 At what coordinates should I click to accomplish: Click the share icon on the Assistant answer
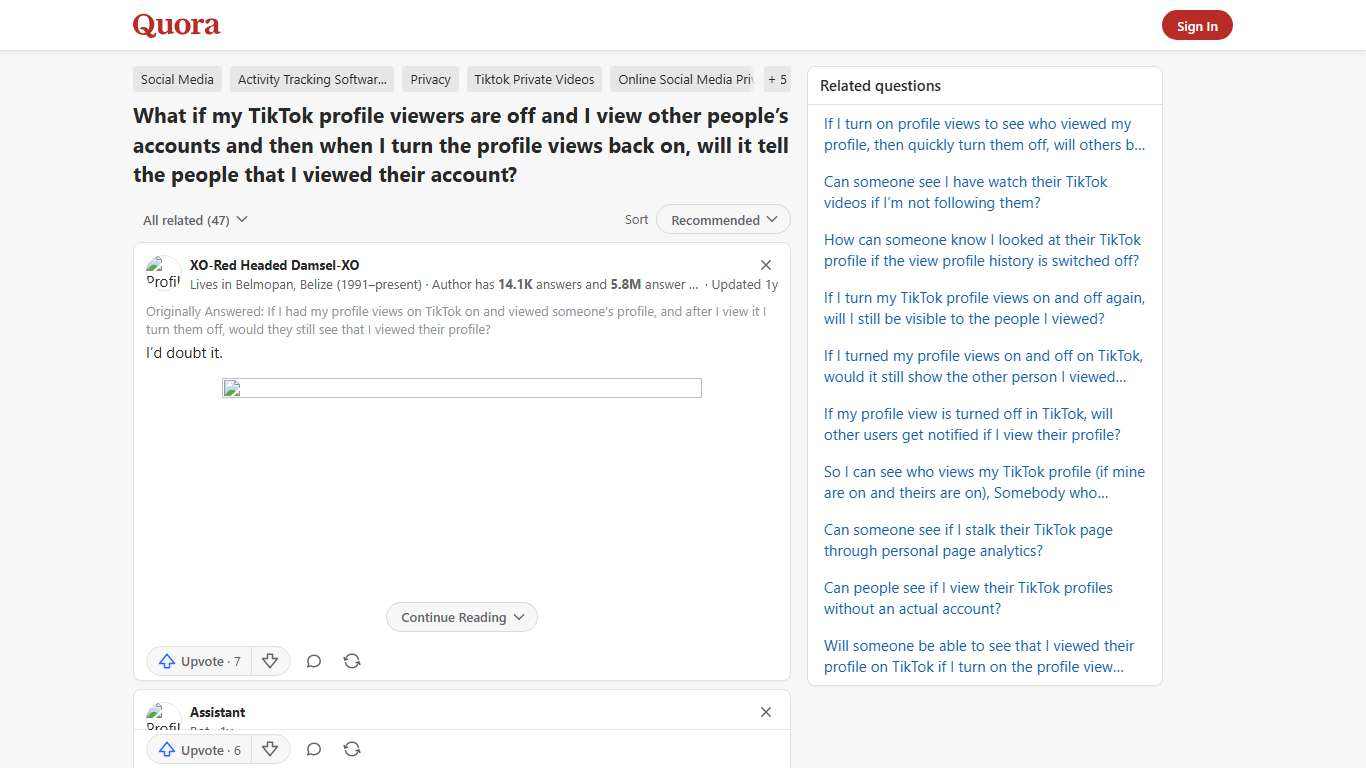tap(351, 749)
